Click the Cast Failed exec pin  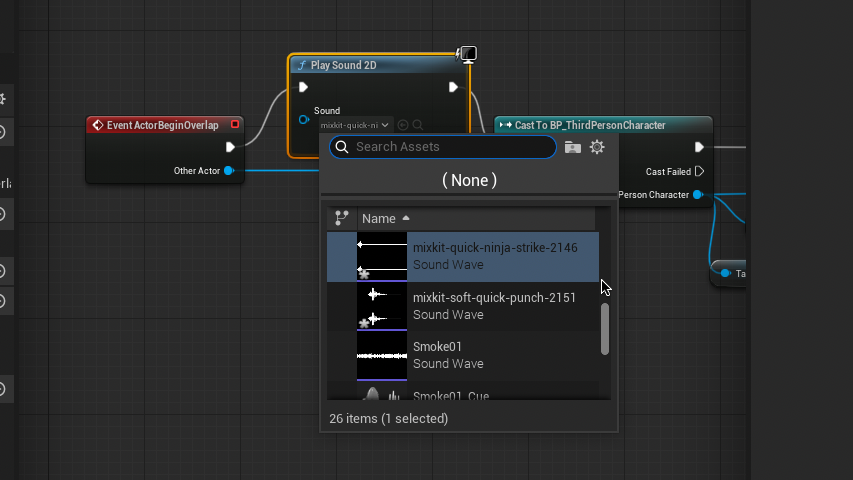coord(699,171)
